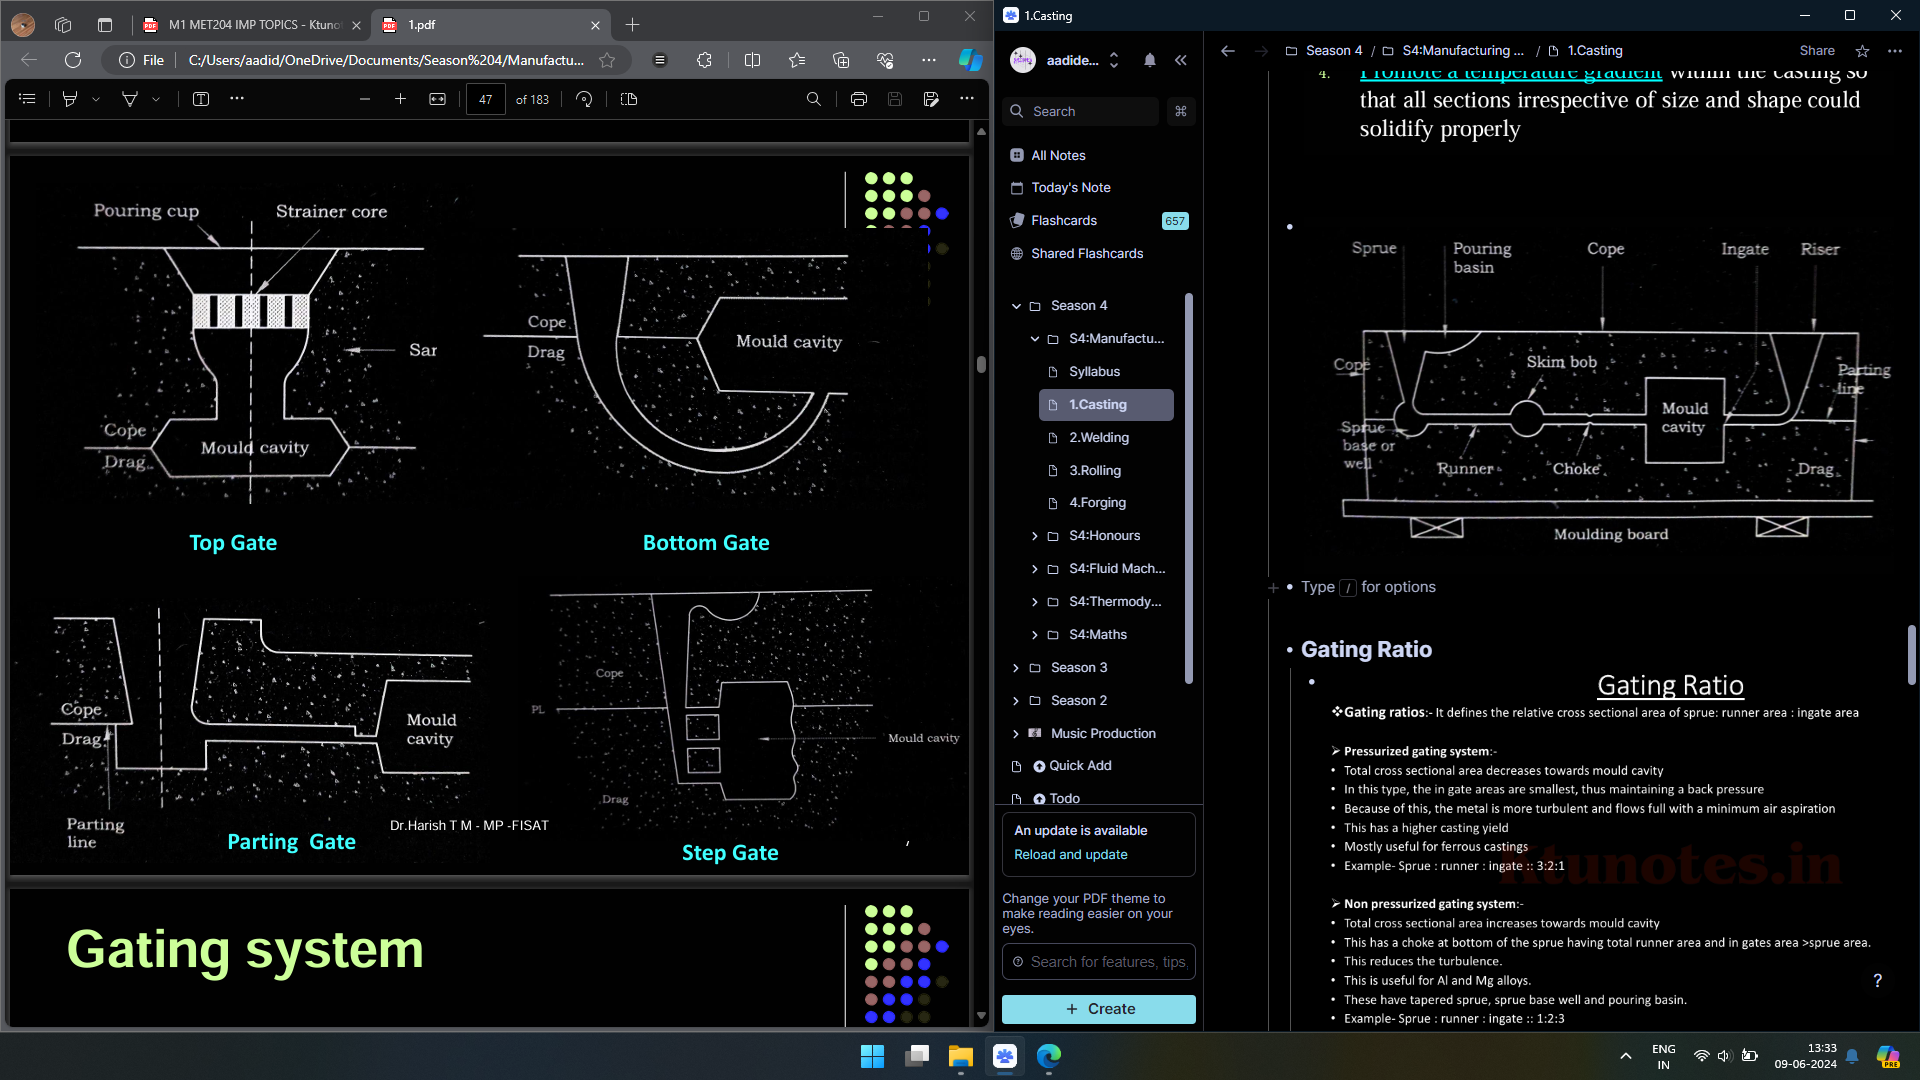Click Reload and update link
Image resolution: width=1920 pixels, height=1080 pixels.
(x=1070, y=855)
